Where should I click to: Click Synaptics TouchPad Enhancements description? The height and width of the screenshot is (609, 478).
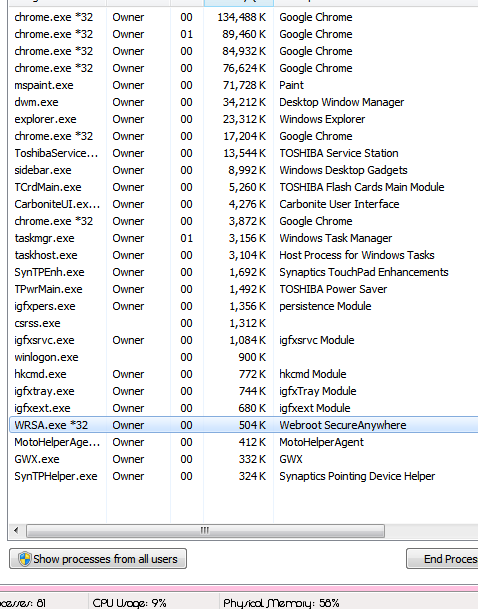(364, 272)
